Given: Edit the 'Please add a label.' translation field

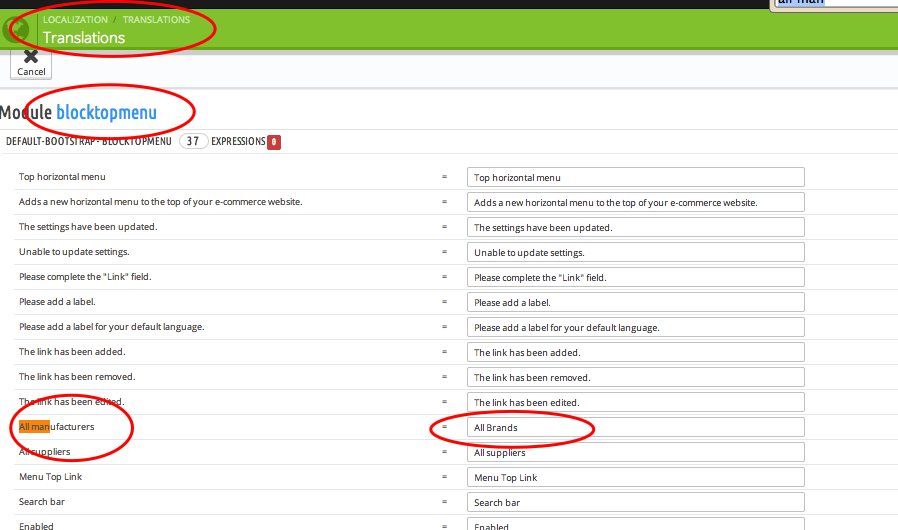Looking at the screenshot, I should (x=636, y=303).
